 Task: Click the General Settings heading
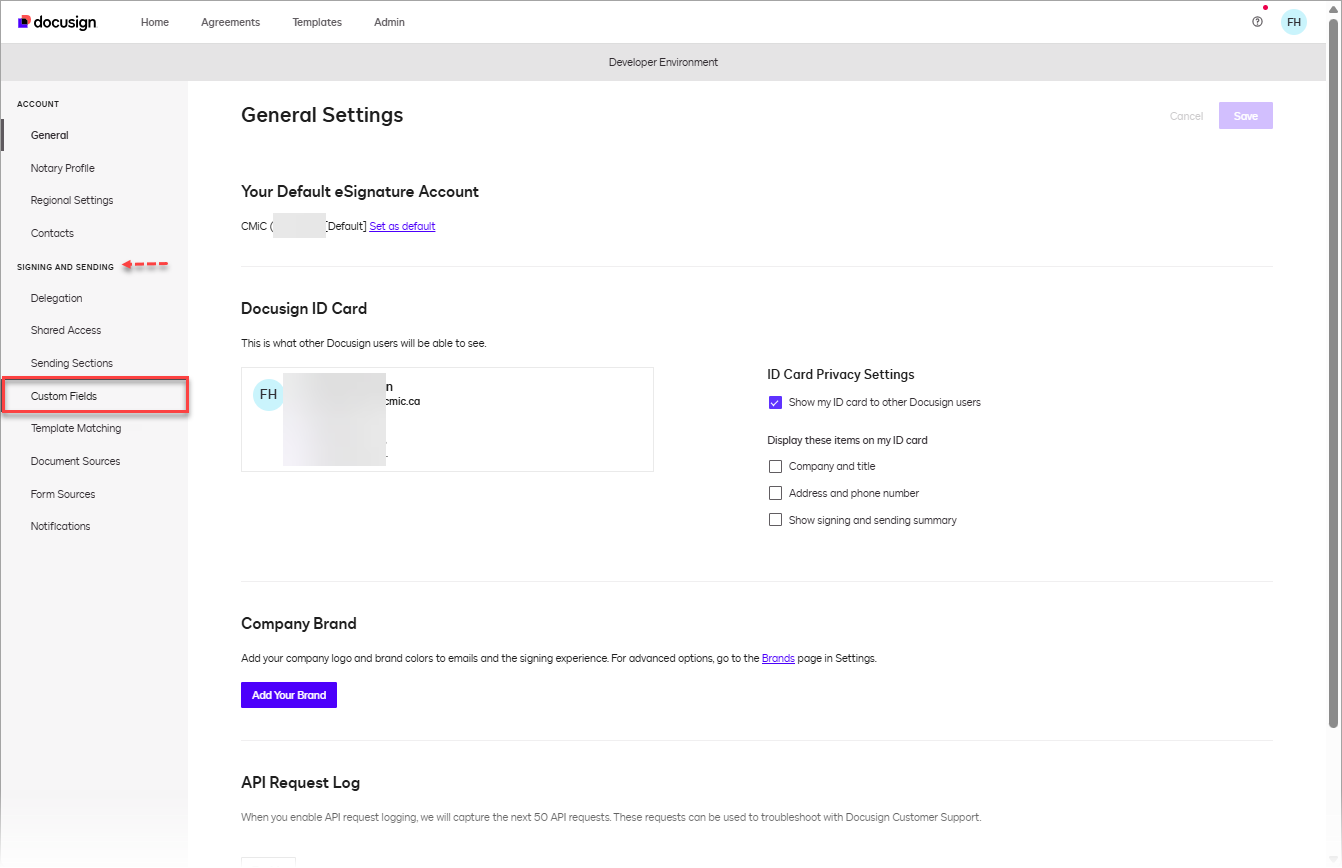[x=322, y=115]
